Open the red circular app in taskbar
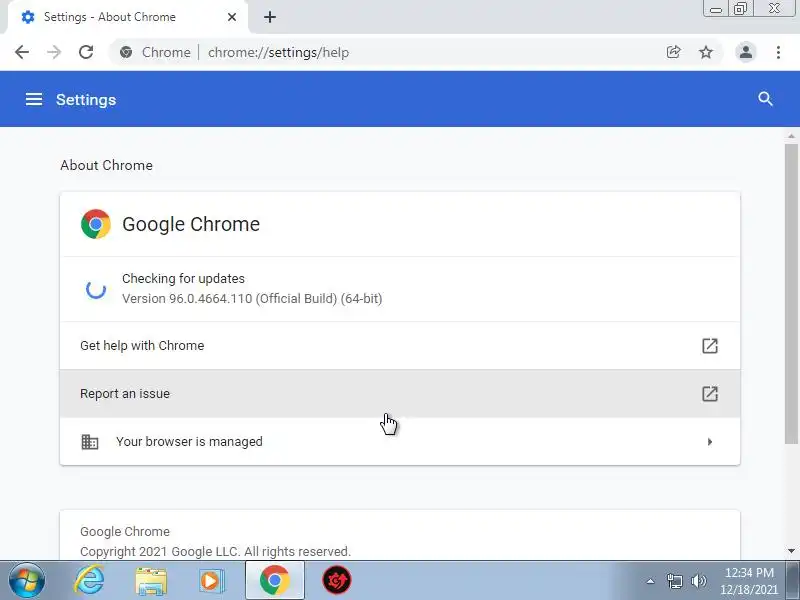The height and width of the screenshot is (600, 800). pyautogui.click(x=337, y=581)
